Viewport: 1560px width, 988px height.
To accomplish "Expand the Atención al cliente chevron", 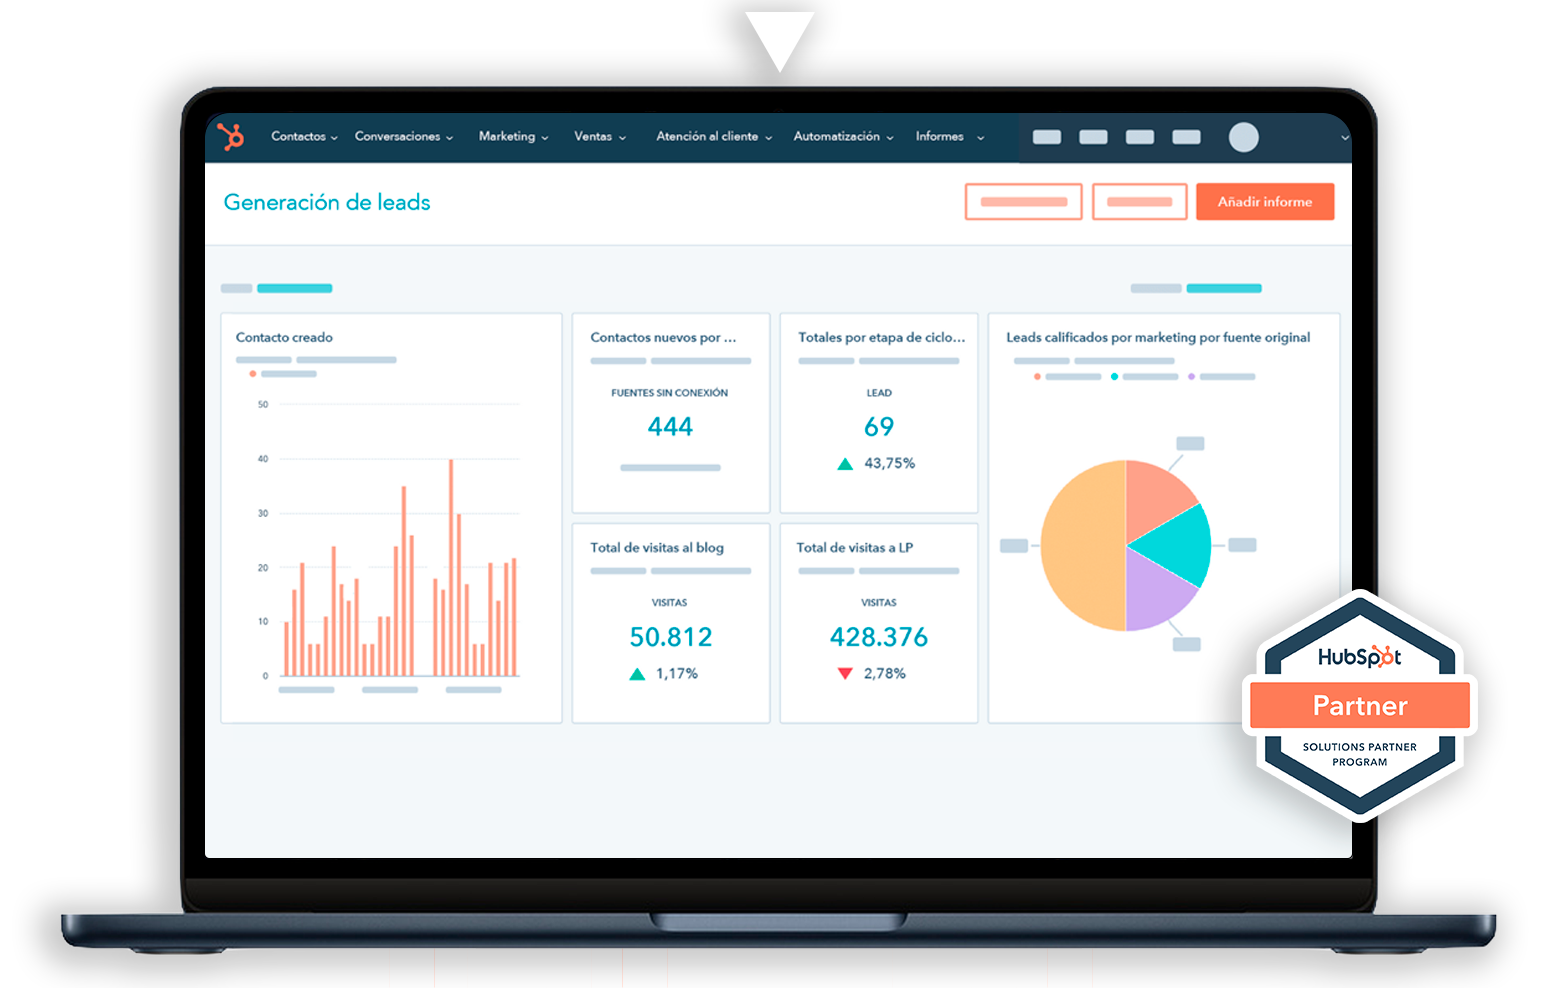I will click(769, 138).
